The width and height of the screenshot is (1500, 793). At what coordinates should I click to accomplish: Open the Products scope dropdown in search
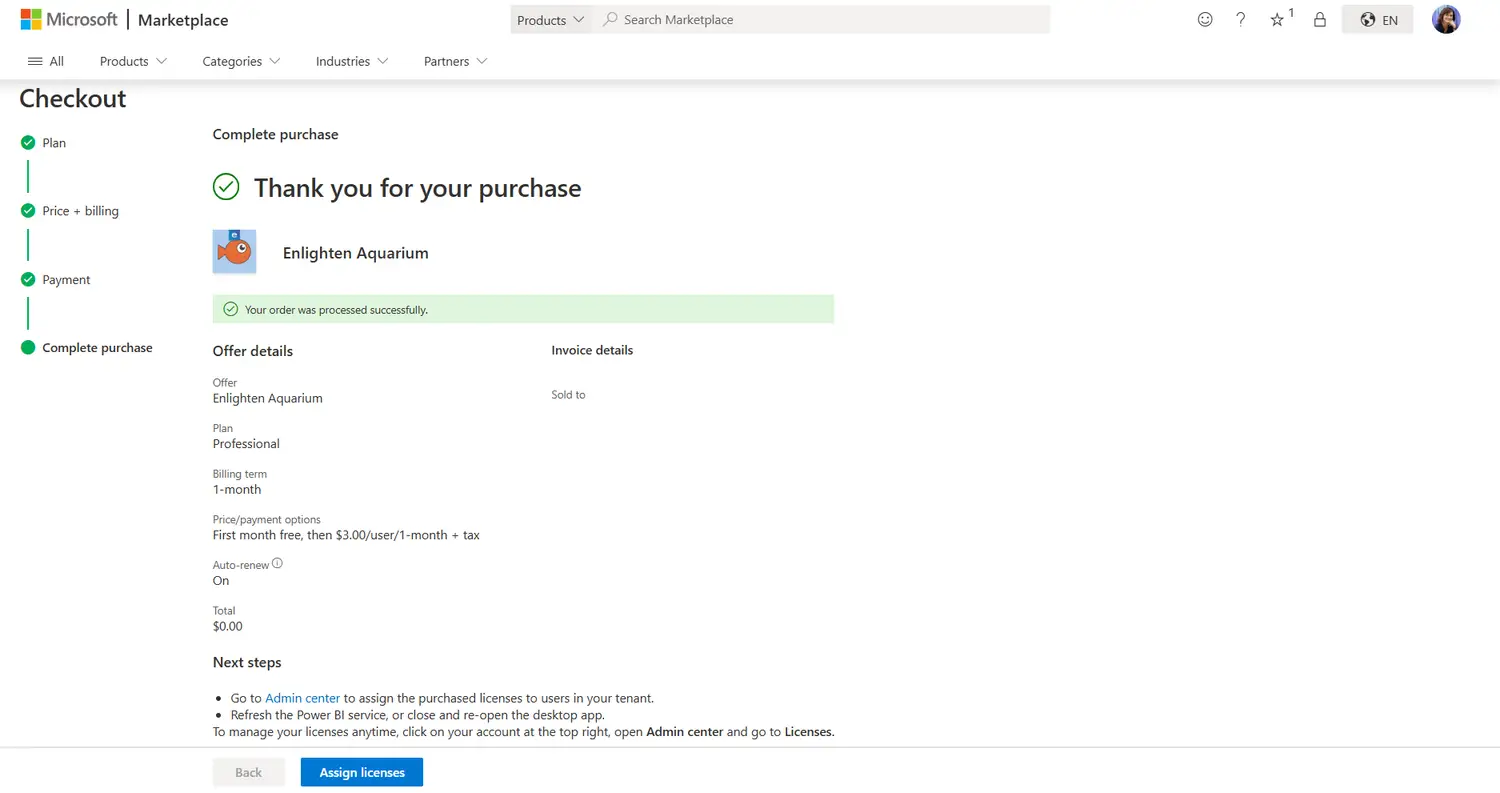[x=550, y=19]
